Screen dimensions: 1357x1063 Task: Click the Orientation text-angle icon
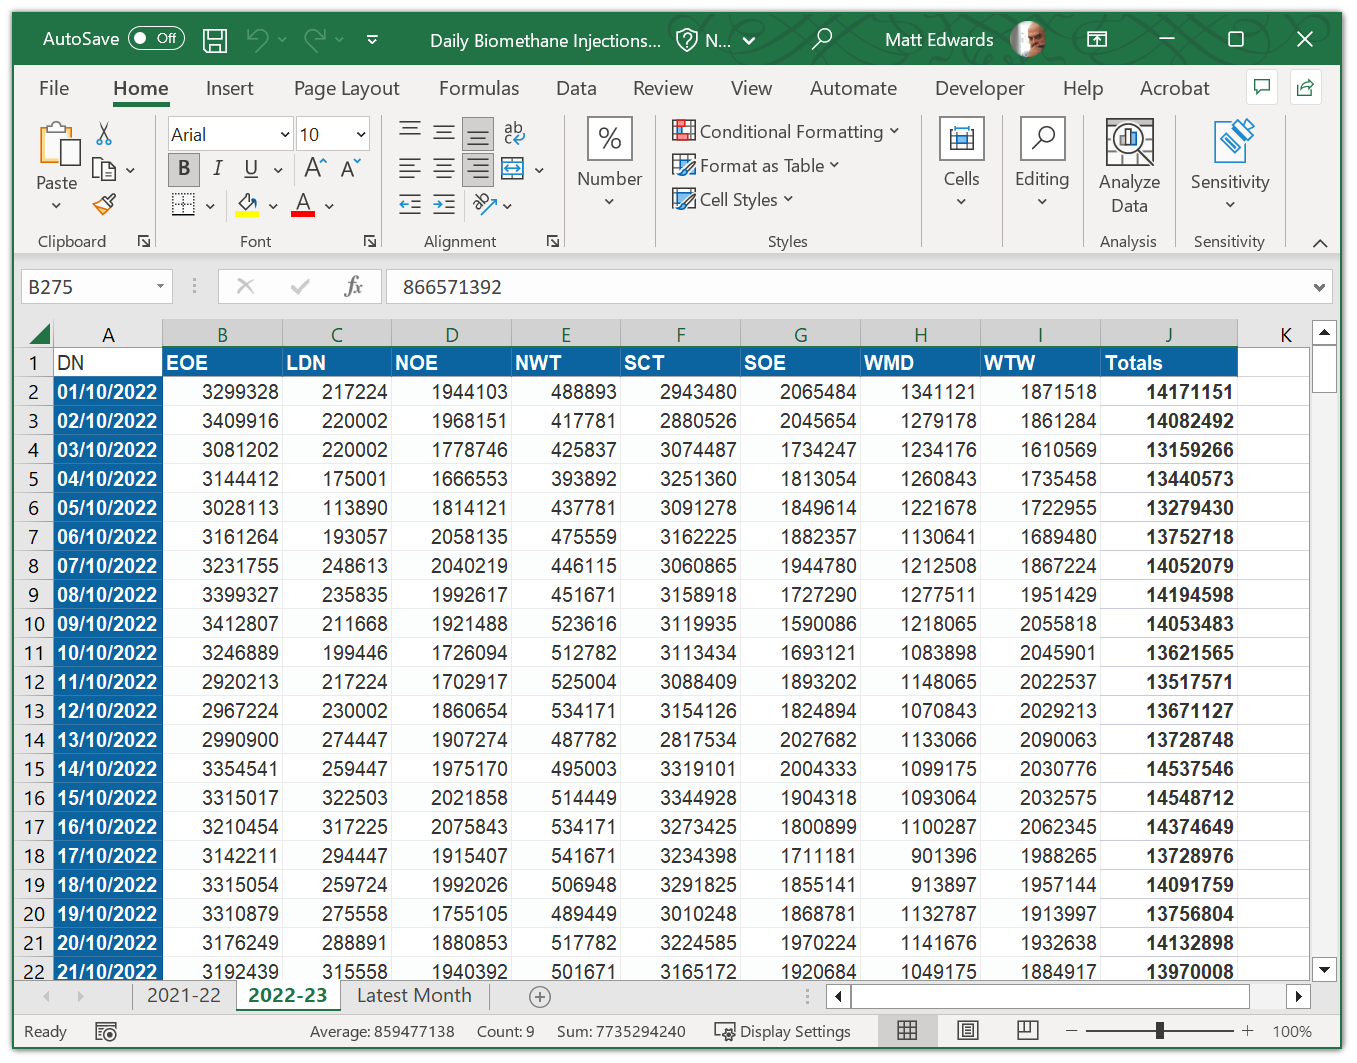(485, 205)
